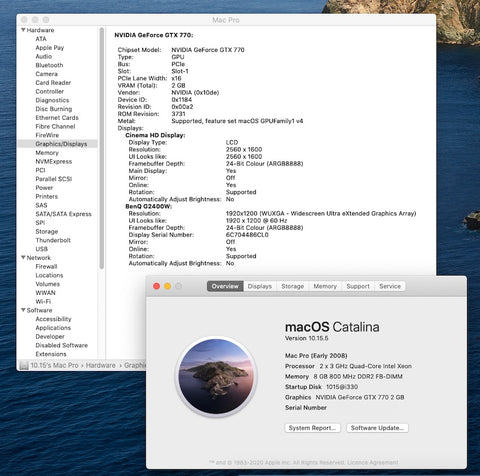Select Thunderbolt in the sidebar
The image size is (480, 476).
click(x=53, y=240)
